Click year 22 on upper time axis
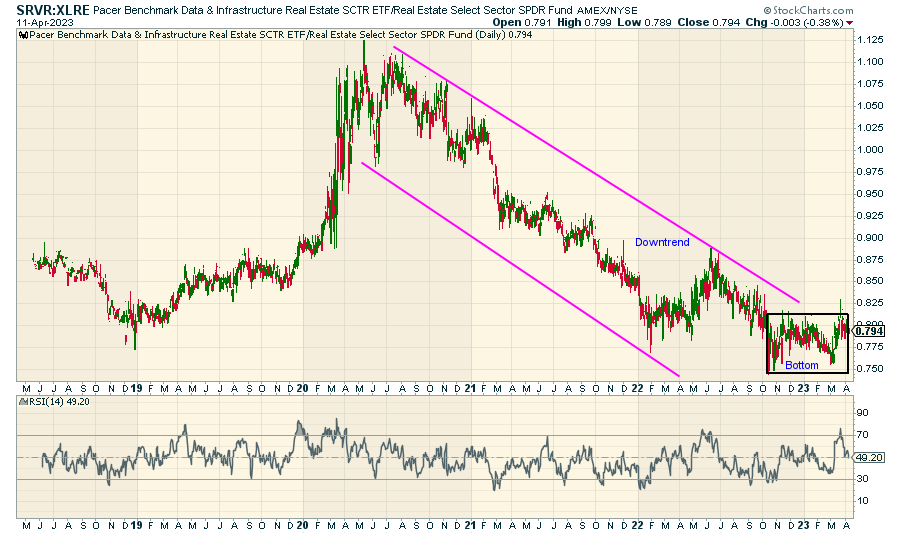Image resolution: width=900 pixels, height=534 pixels. [x=637, y=388]
